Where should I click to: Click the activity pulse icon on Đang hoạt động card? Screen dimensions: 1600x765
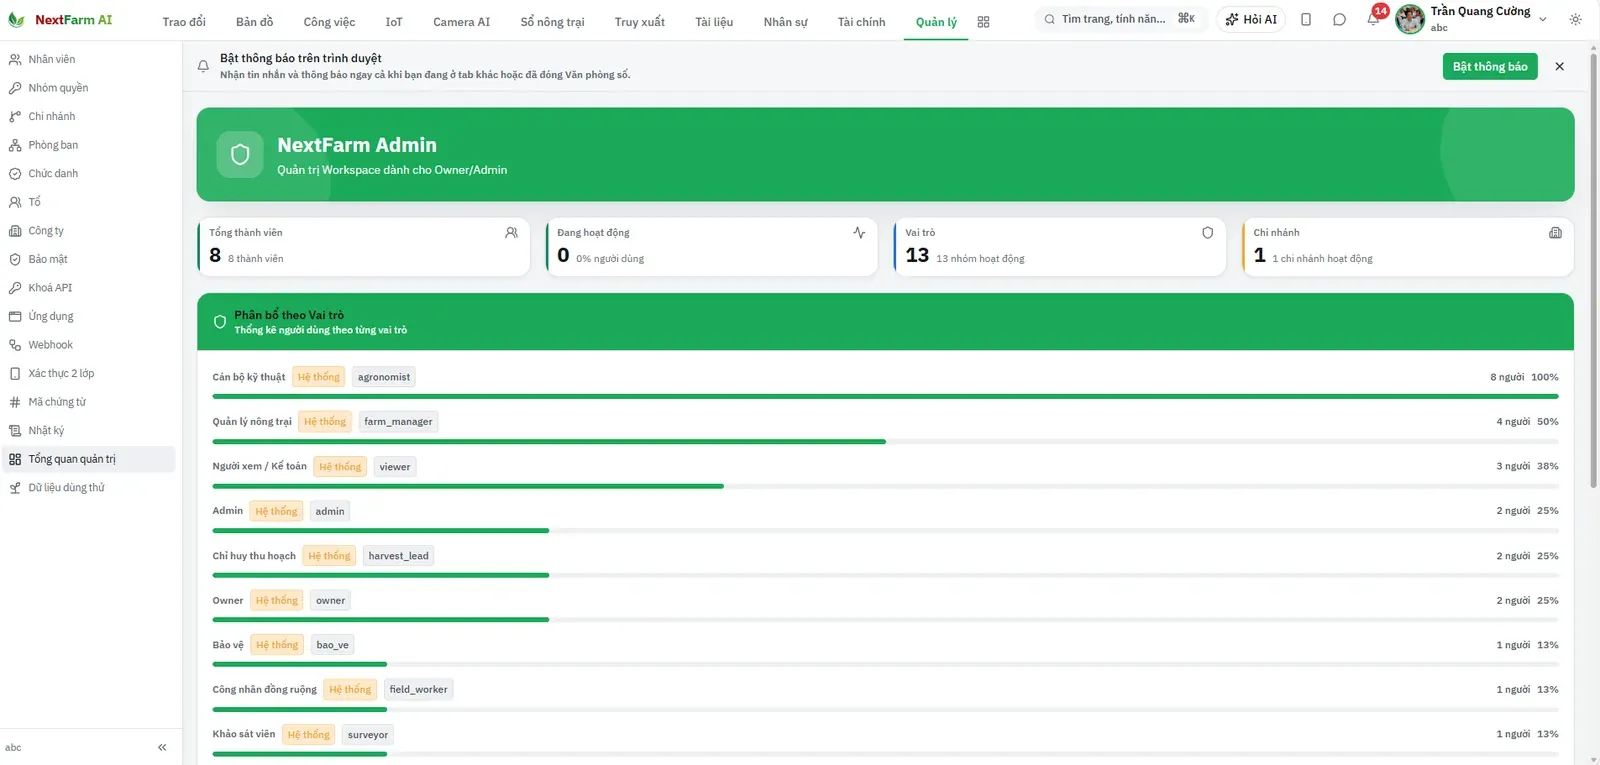859,233
